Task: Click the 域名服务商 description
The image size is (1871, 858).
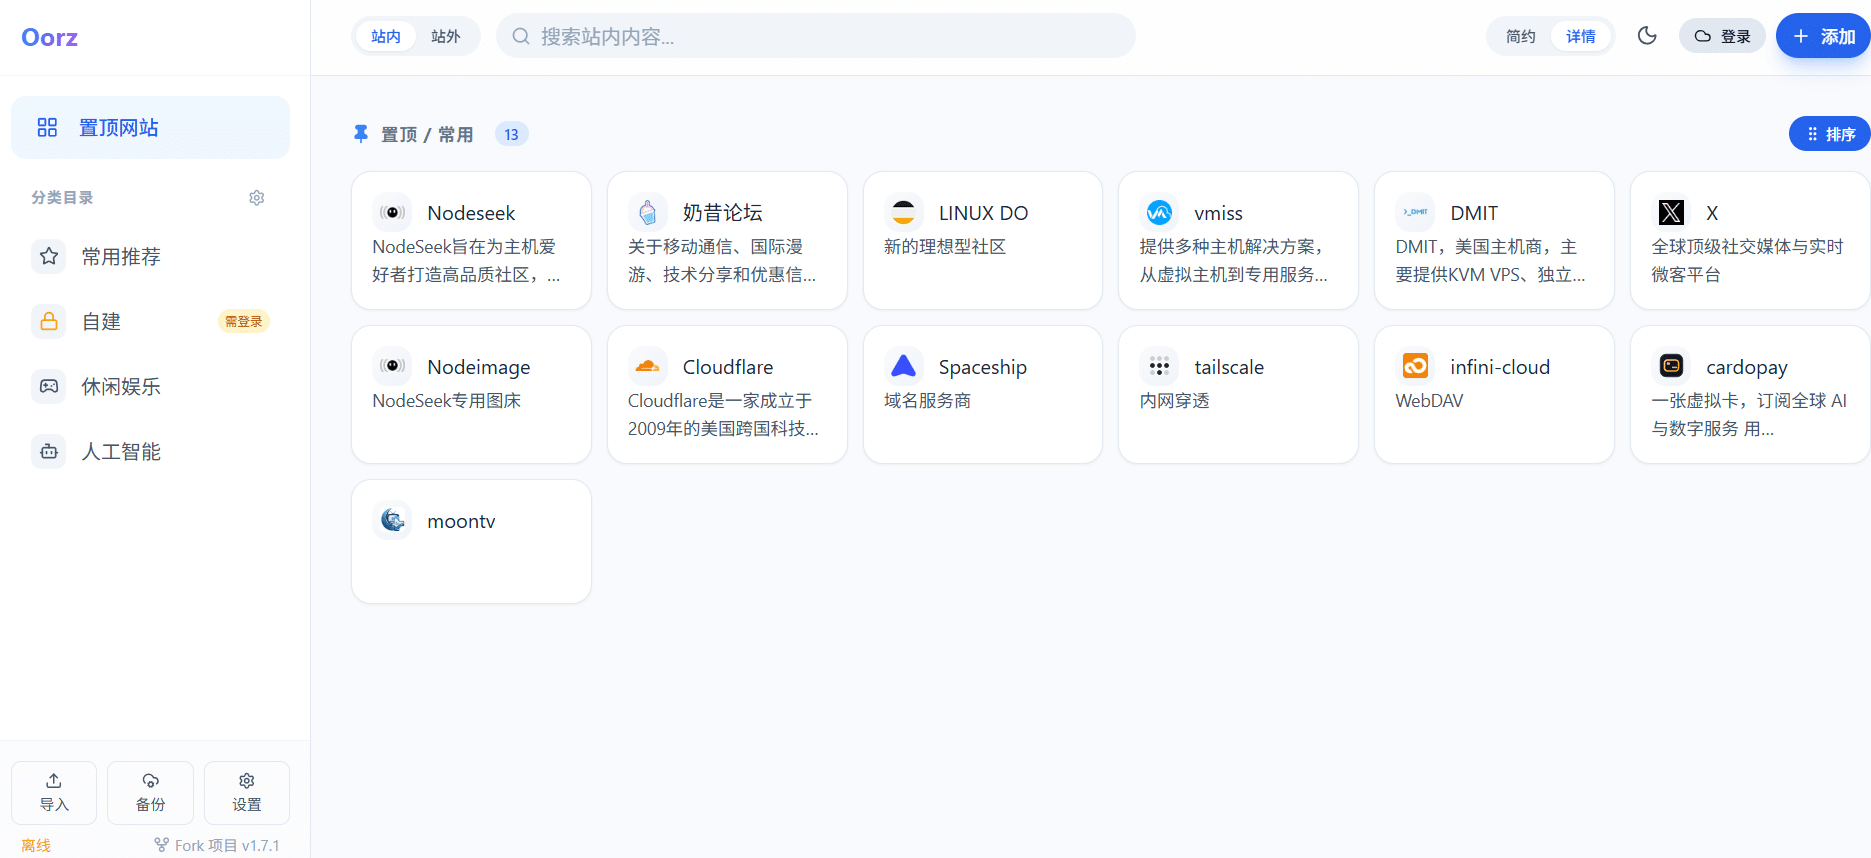Action: tap(928, 401)
